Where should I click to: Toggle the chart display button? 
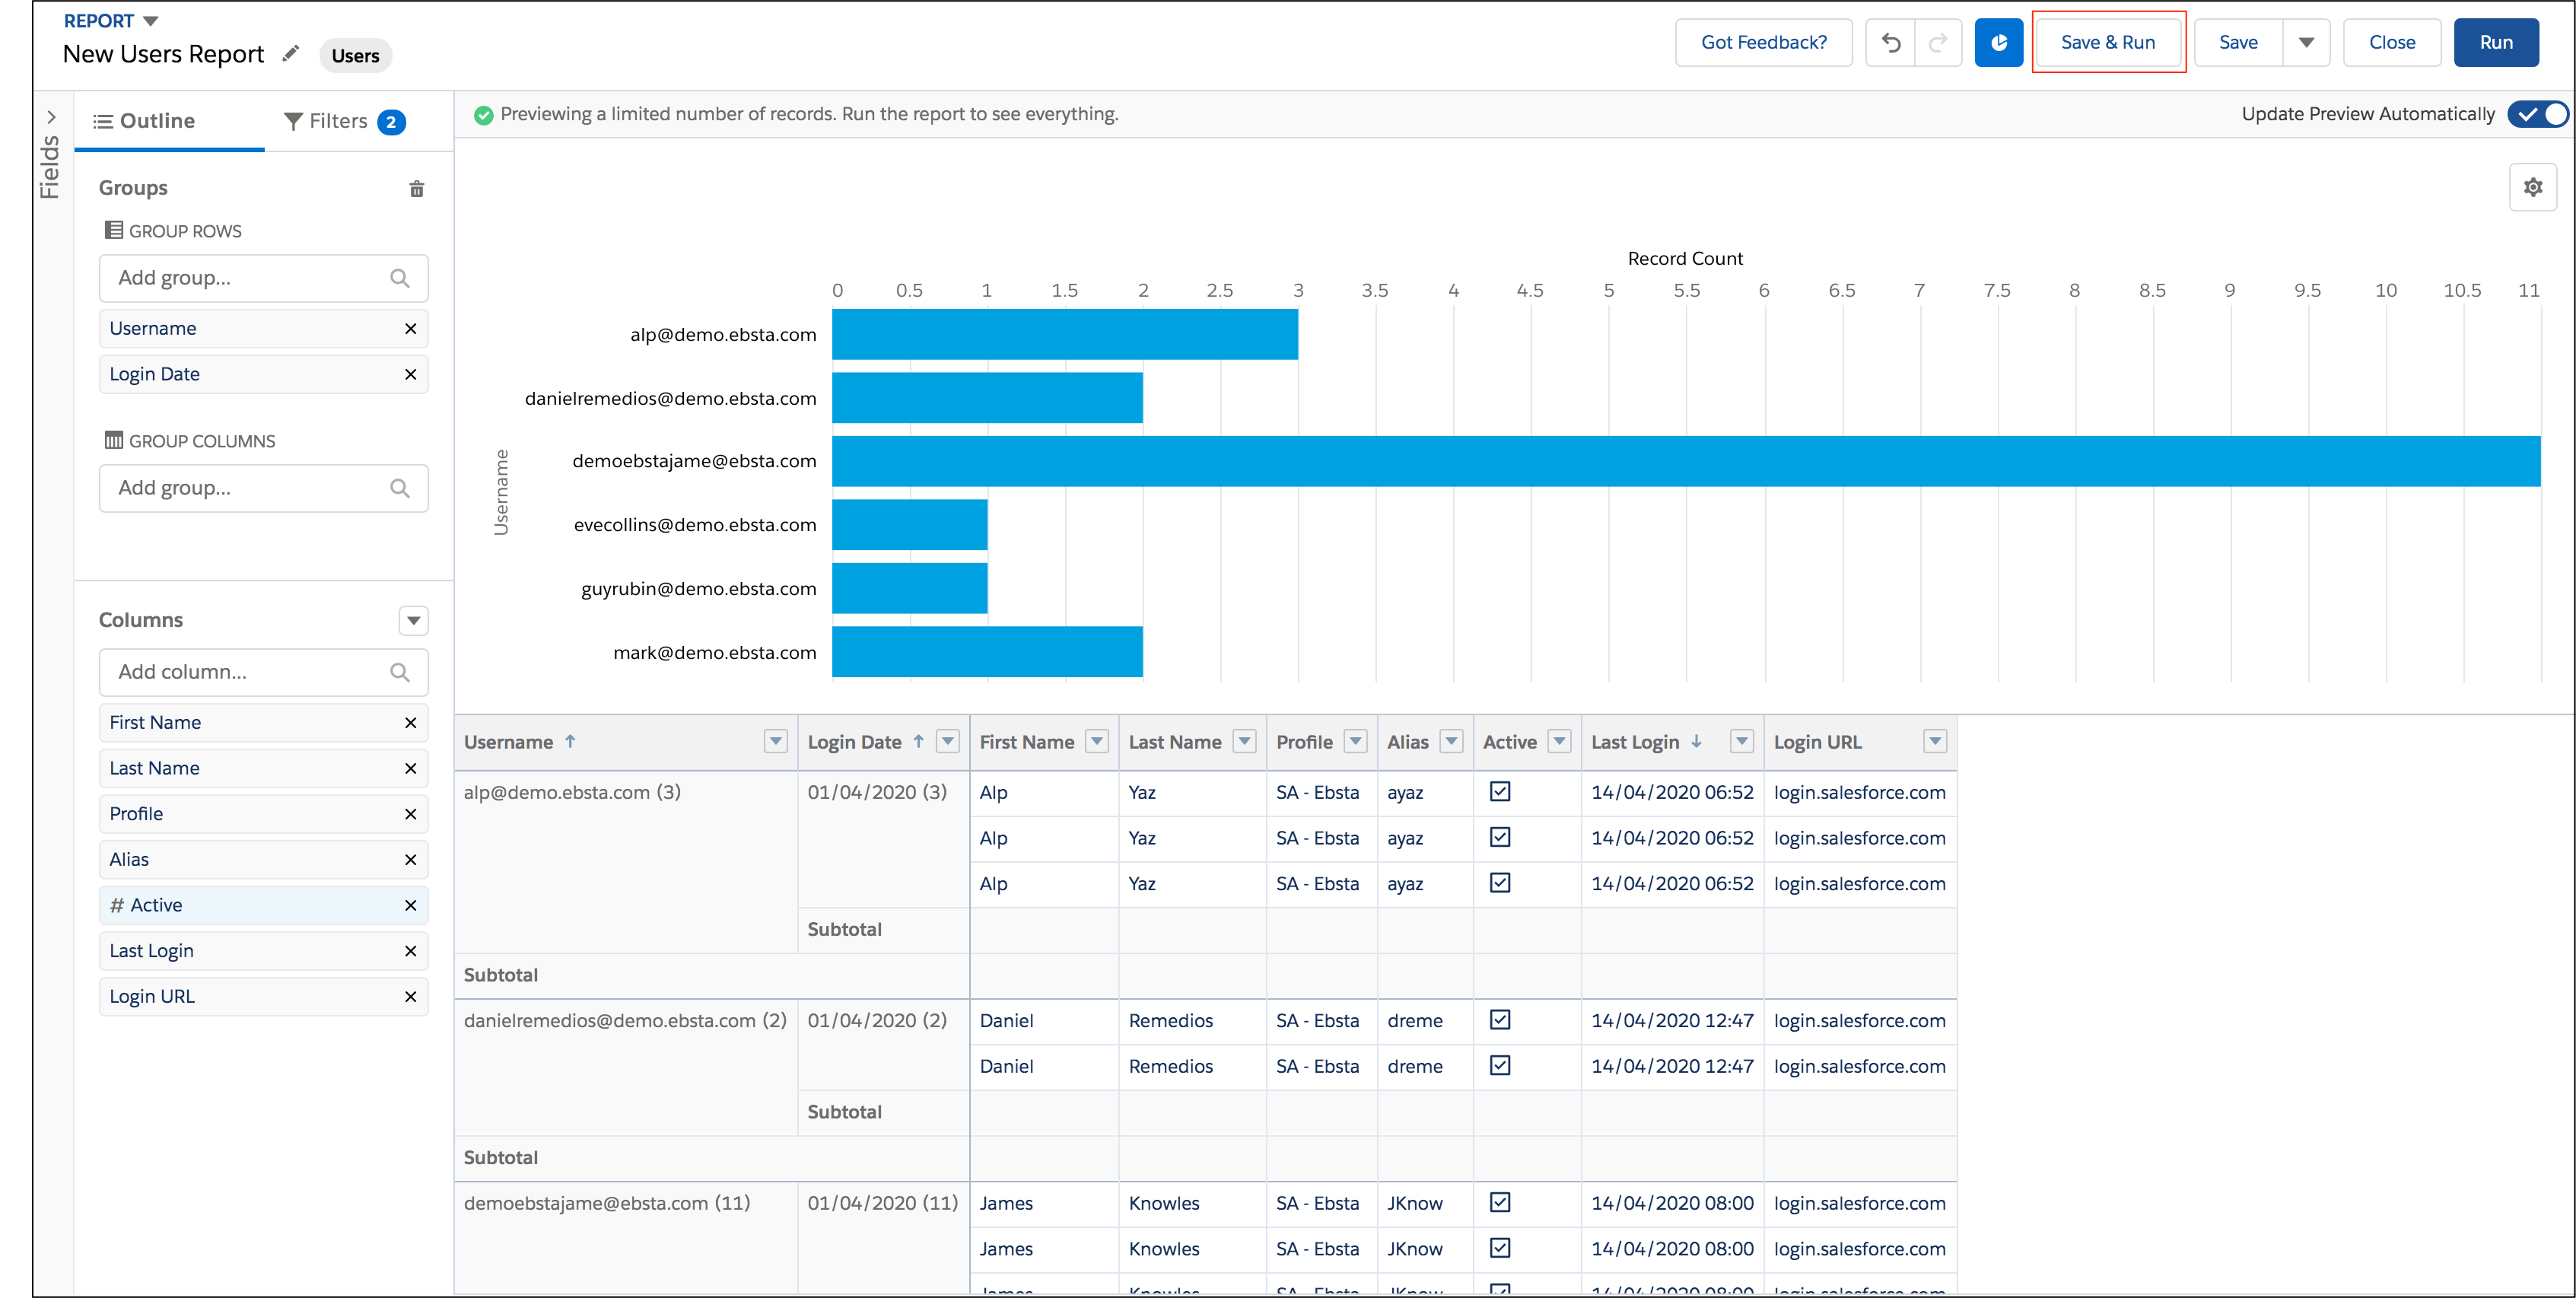tap(1998, 42)
